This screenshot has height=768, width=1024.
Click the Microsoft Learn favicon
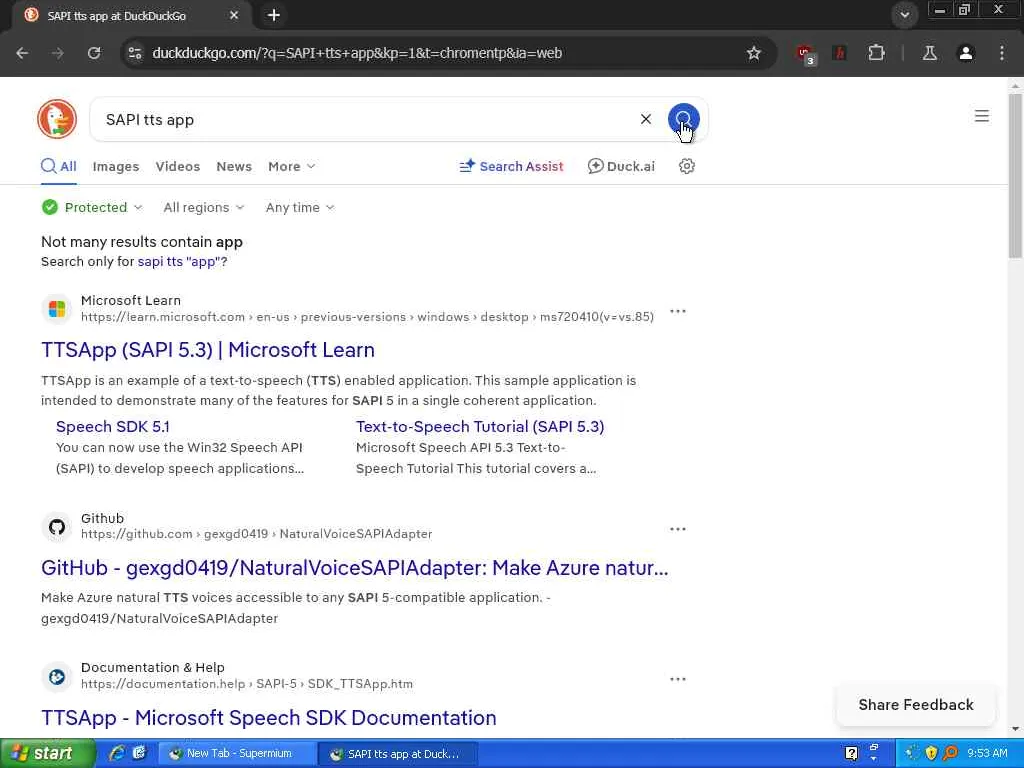tap(57, 308)
